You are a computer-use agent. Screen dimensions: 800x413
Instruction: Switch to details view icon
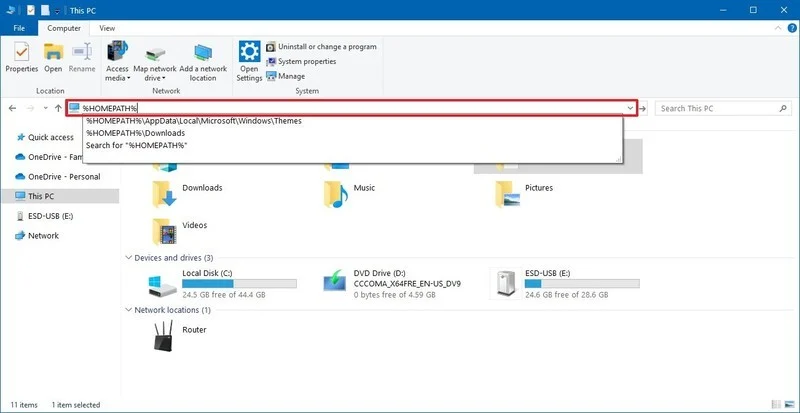776,405
